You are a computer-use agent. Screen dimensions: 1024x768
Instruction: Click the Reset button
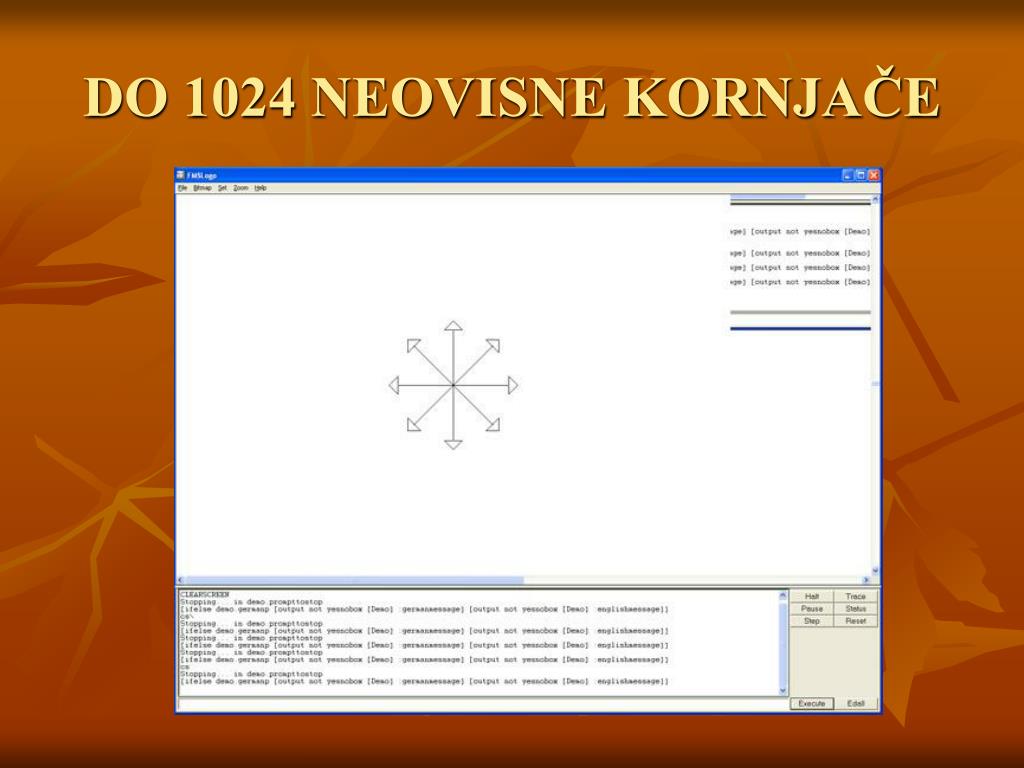pos(856,621)
